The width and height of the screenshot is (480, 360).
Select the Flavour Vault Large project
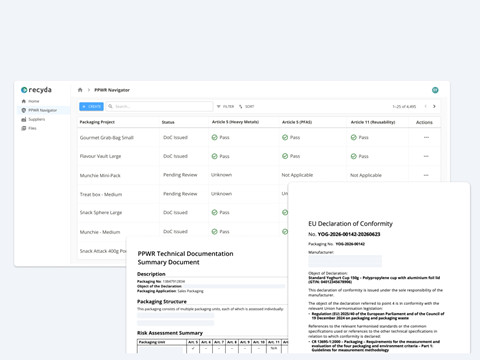[x=100, y=156]
